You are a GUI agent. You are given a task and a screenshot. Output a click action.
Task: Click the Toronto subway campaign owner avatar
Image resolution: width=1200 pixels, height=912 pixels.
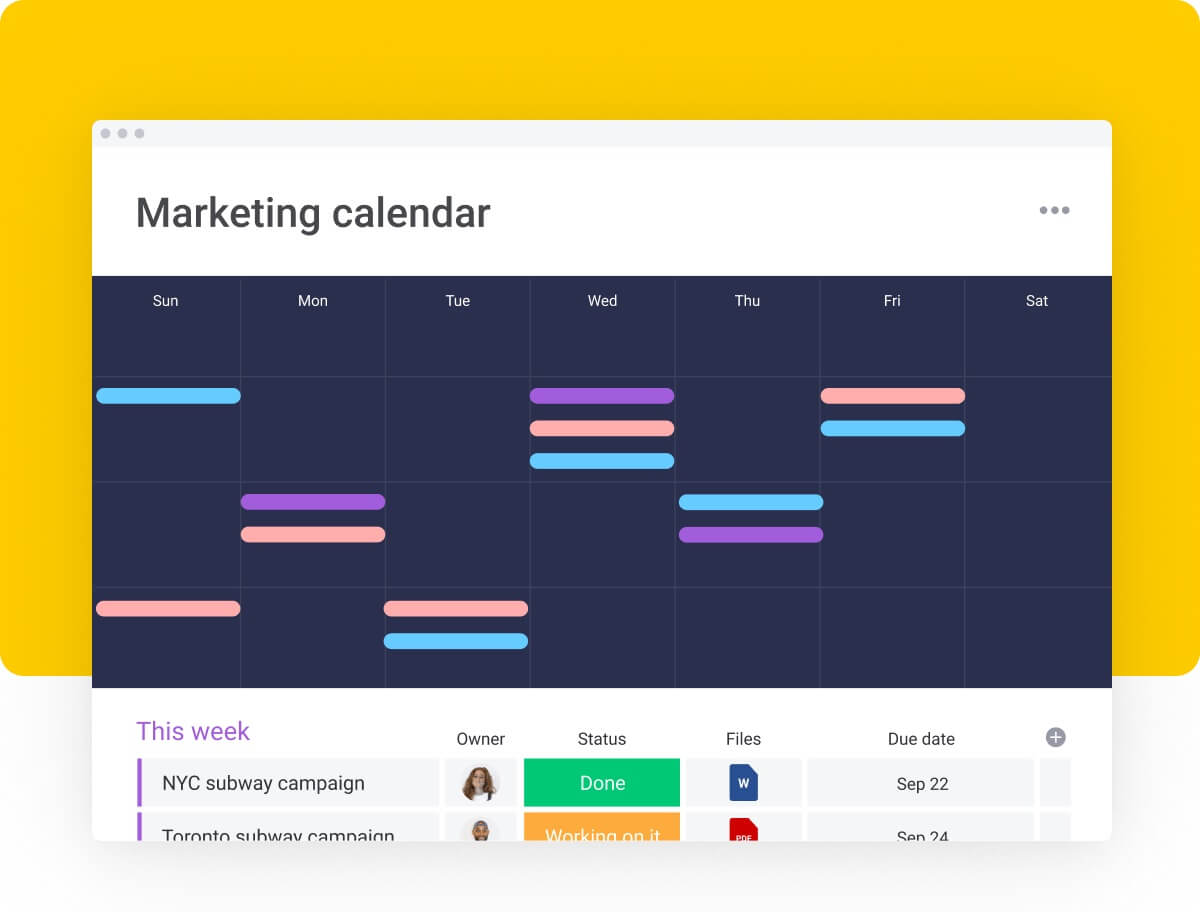point(481,832)
